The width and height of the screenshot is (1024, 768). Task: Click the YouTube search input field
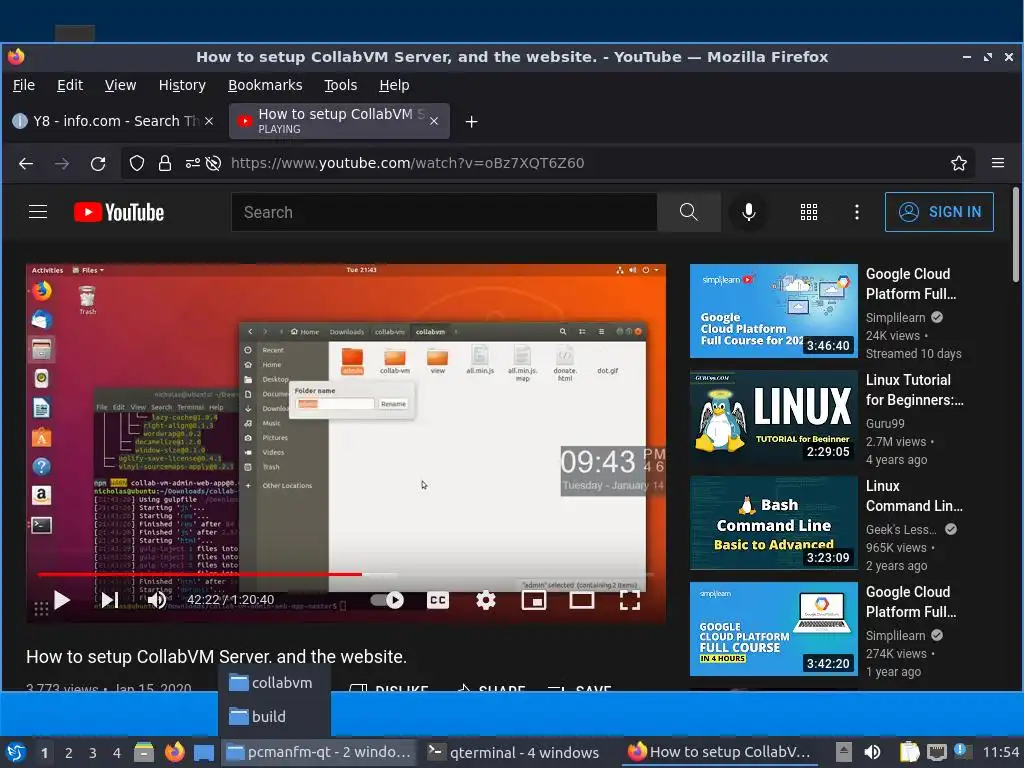(x=444, y=212)
